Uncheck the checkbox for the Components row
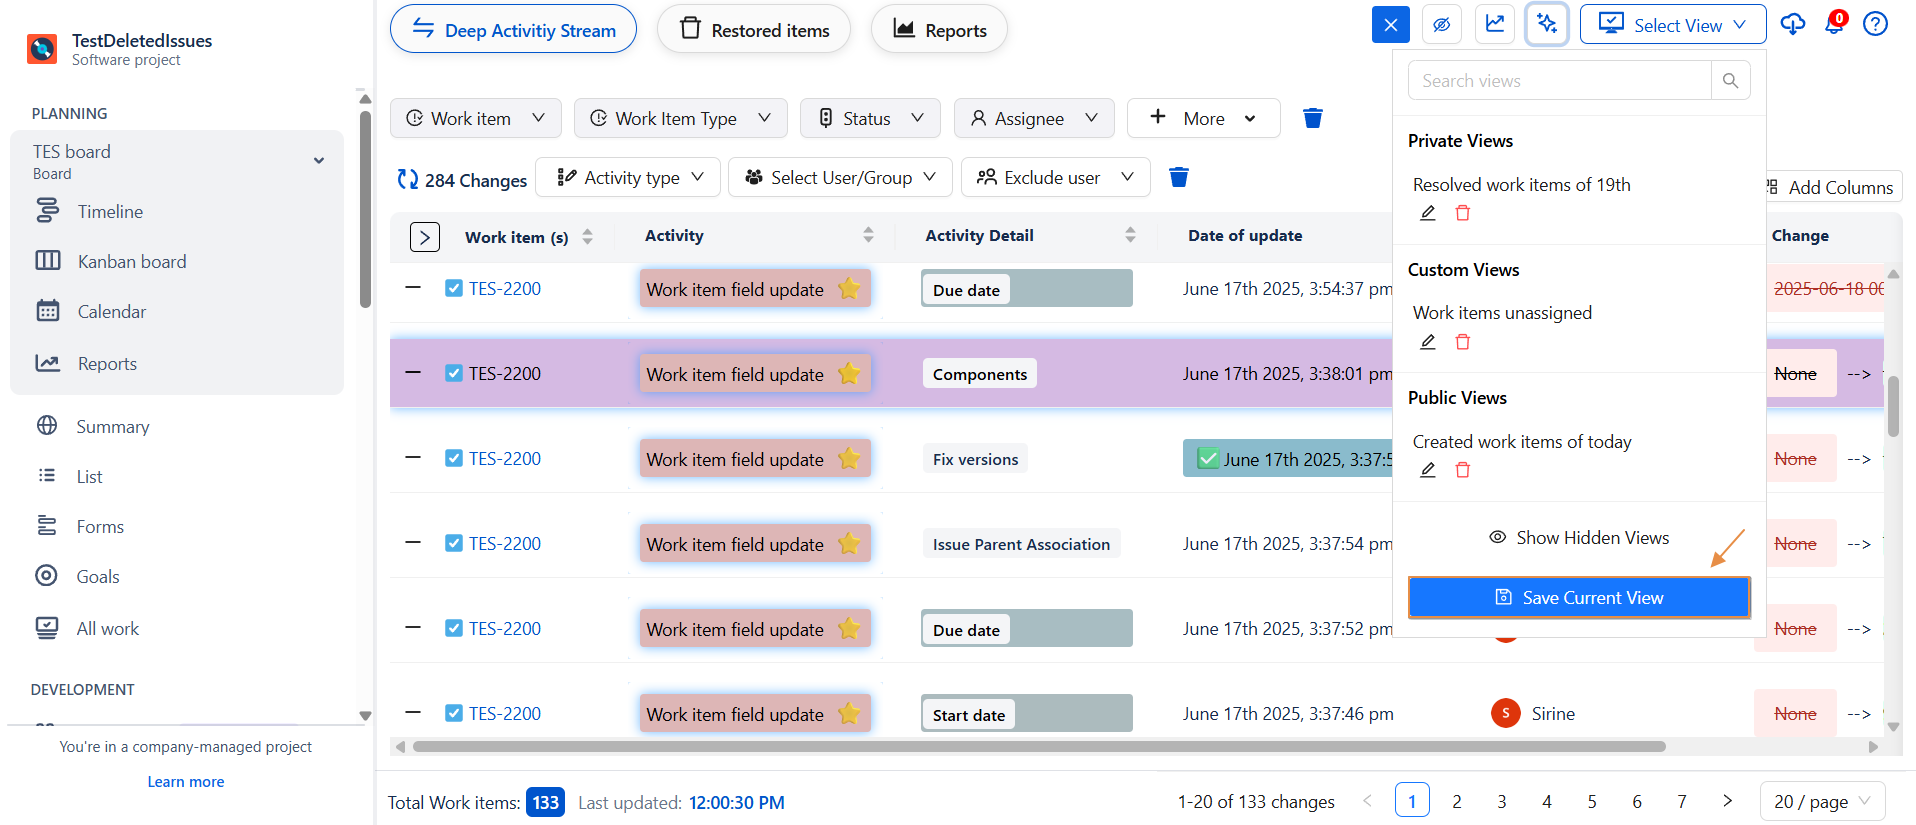 pos(454,373)
